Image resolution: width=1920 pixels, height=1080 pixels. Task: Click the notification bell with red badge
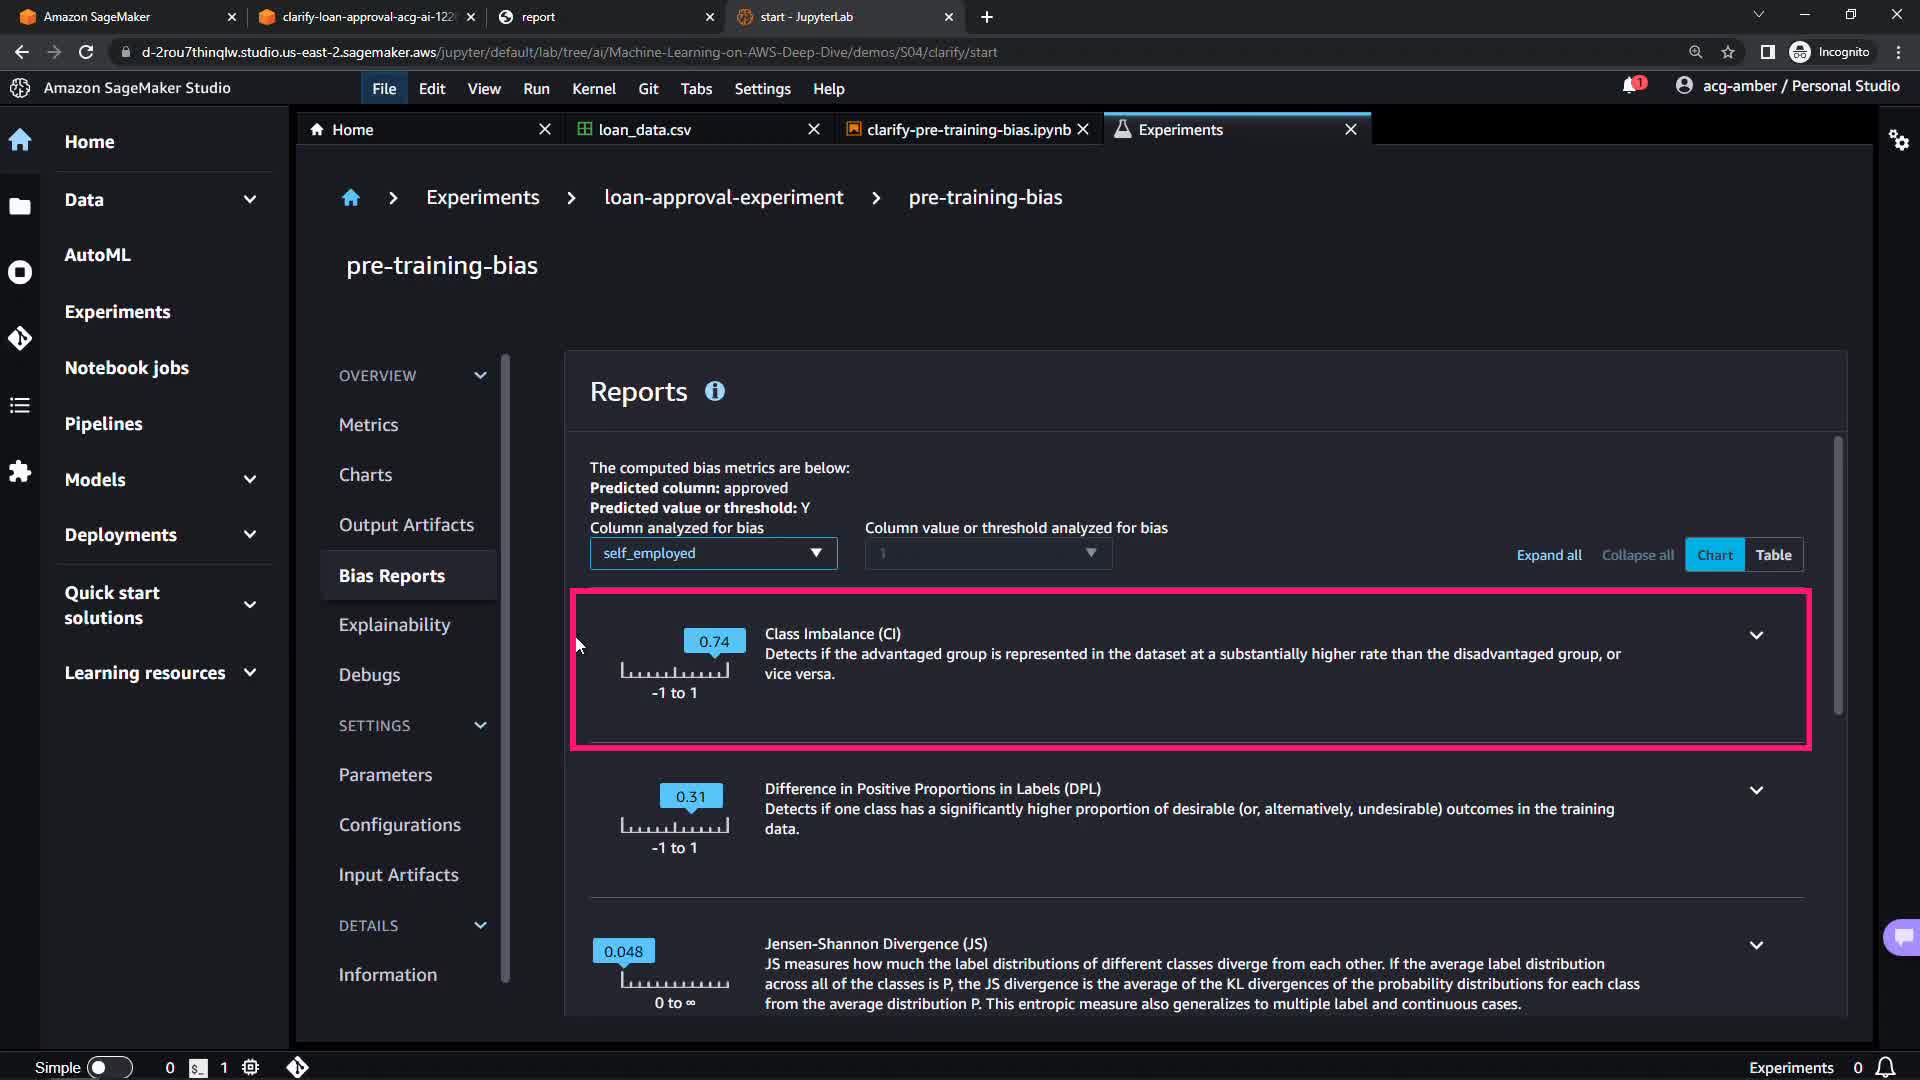coord(1631,86)
